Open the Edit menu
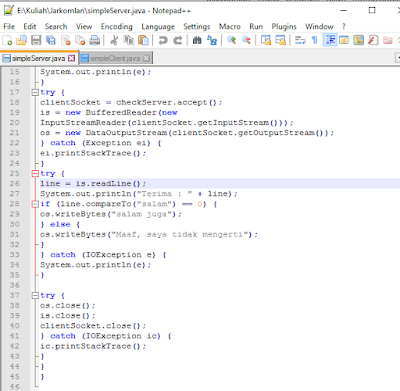Image resolution: width=400 pixels, height=391 pixels. coord(29,26)
